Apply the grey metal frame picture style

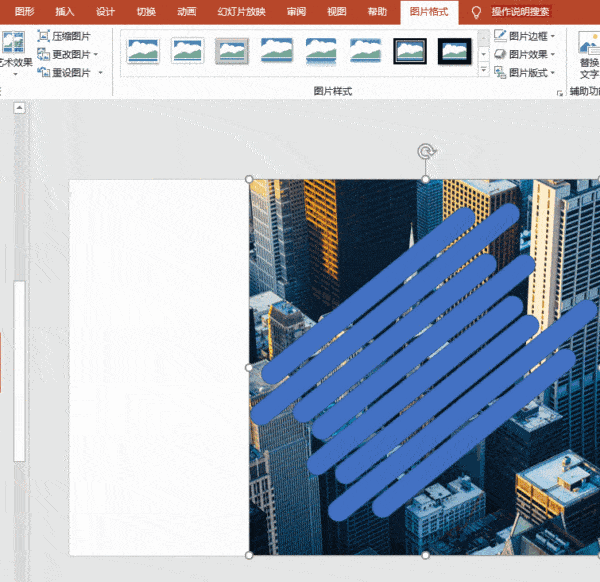coord(232,51)
